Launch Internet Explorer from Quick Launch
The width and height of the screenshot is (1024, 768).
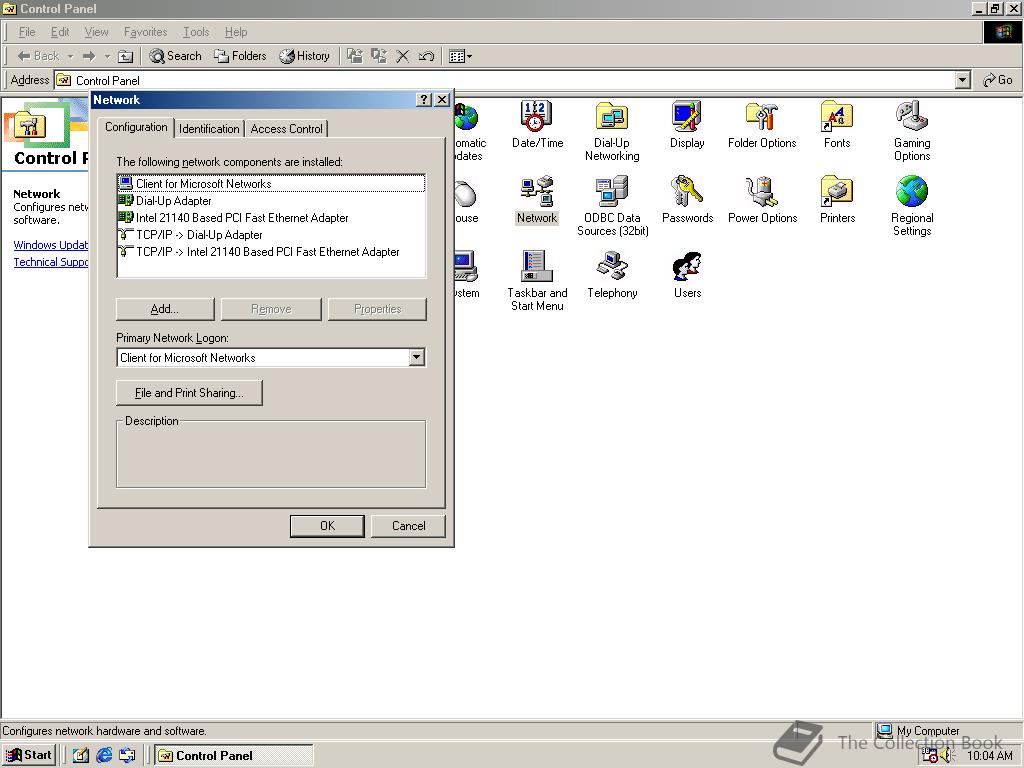tap(104, 755)
